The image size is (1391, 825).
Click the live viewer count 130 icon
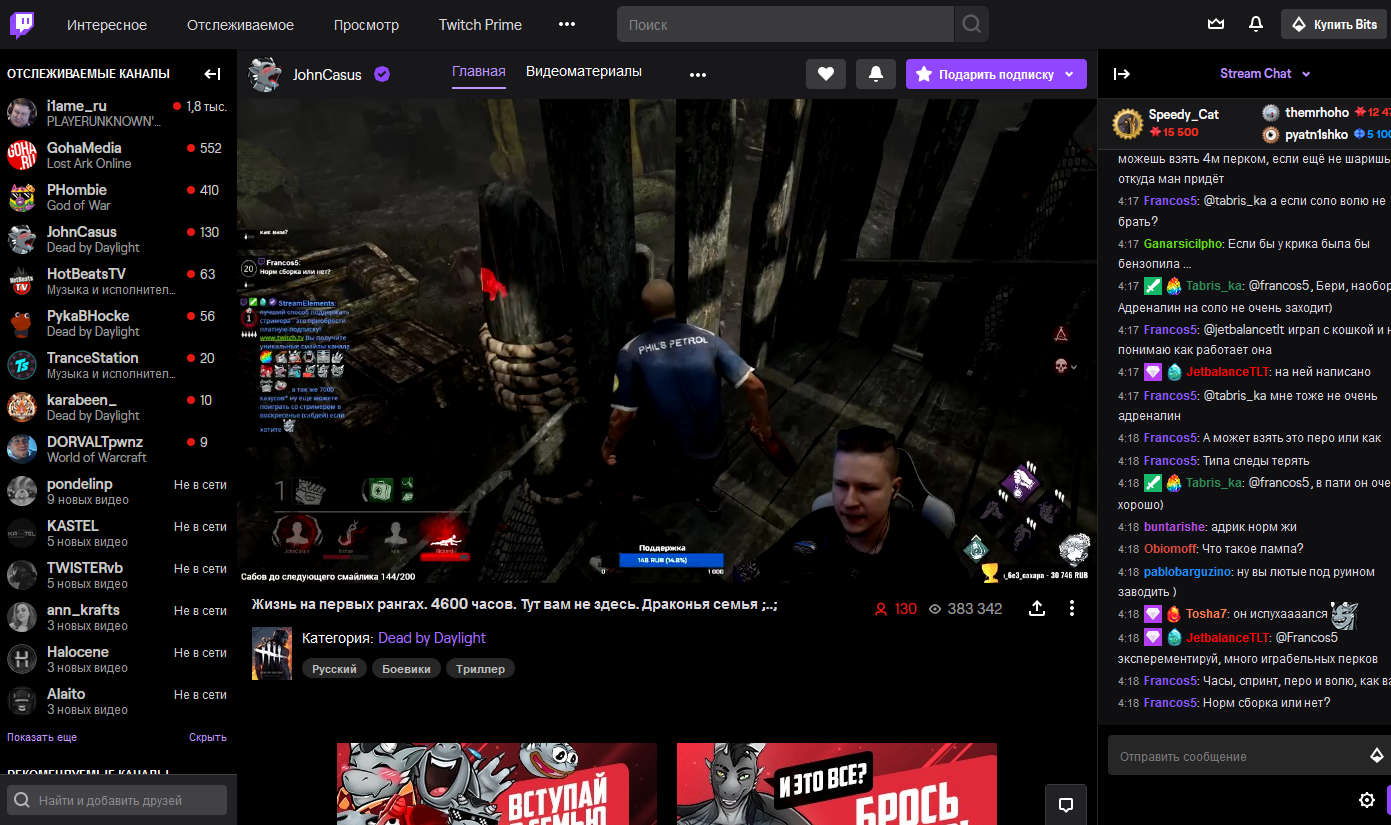tap(882, 609)
